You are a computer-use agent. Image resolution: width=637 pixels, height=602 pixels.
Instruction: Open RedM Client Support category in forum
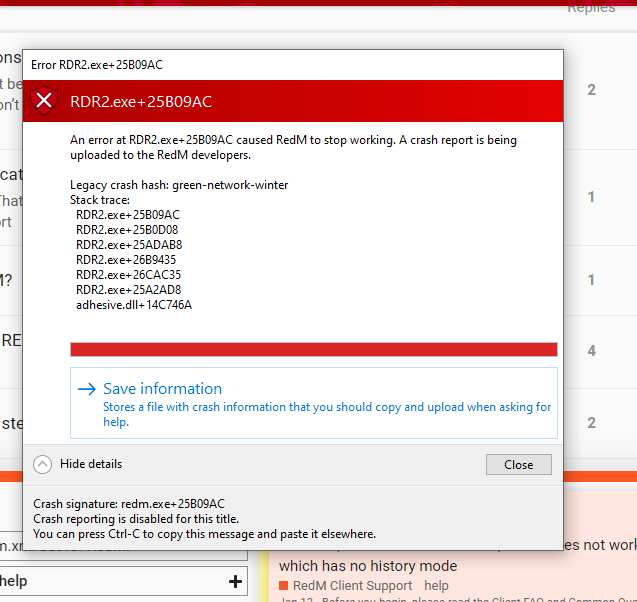pos(352,586)
